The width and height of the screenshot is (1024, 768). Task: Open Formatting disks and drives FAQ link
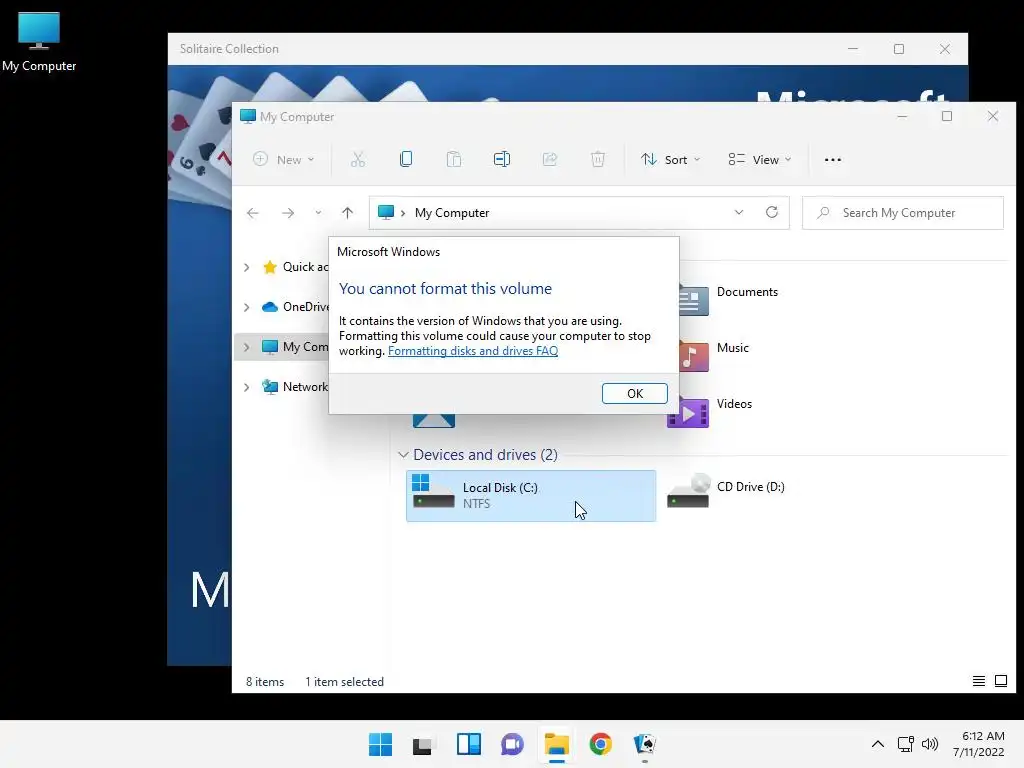point(473,351)
